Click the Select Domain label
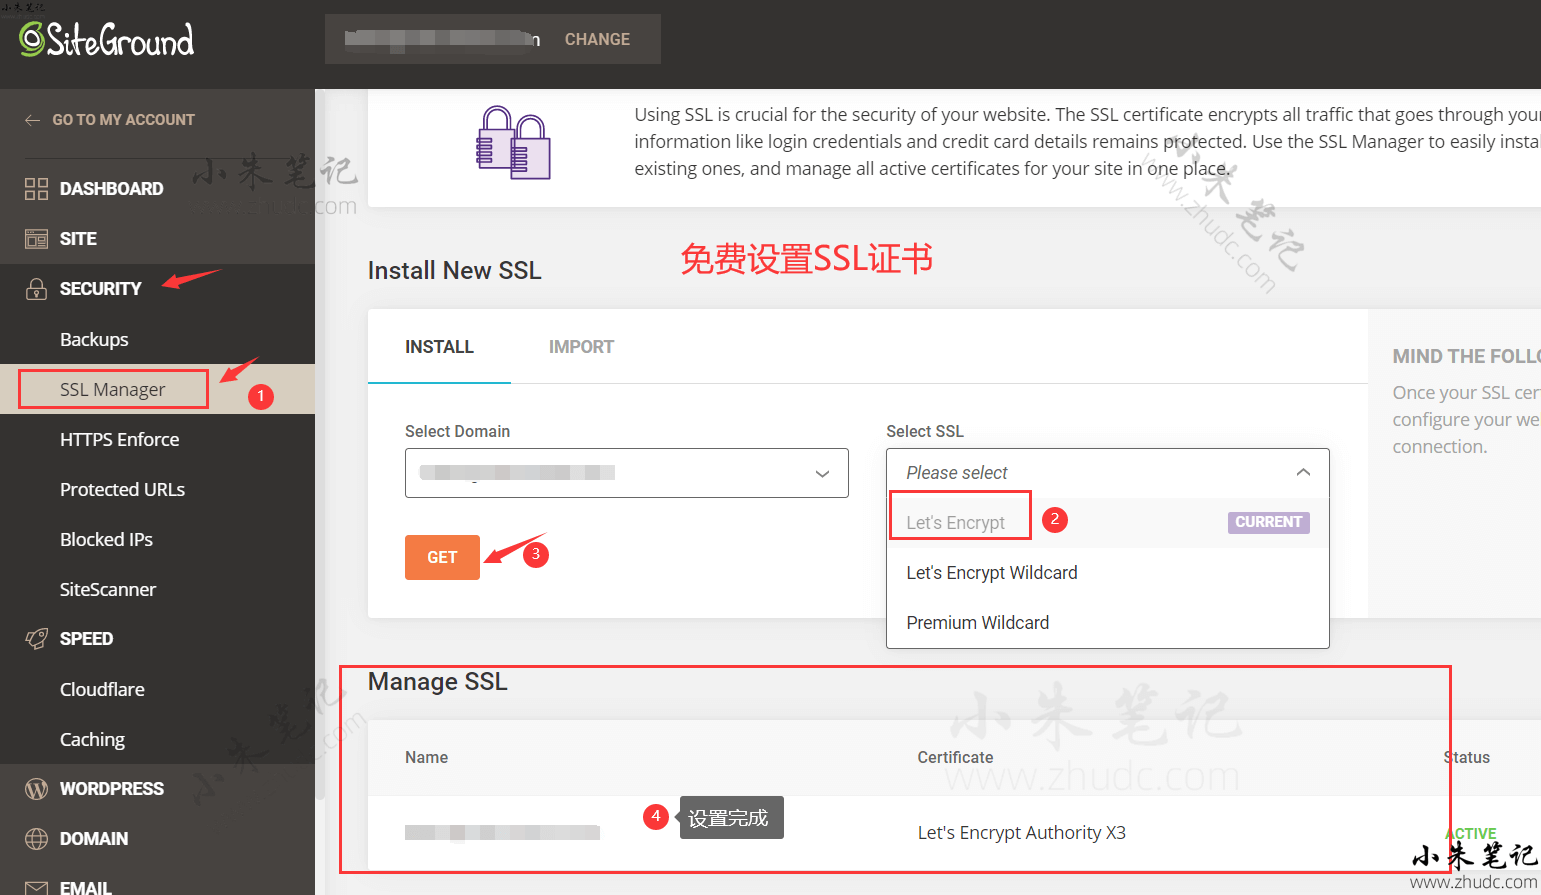Viewport: 1541px width, 895px height. coord(457,432)
